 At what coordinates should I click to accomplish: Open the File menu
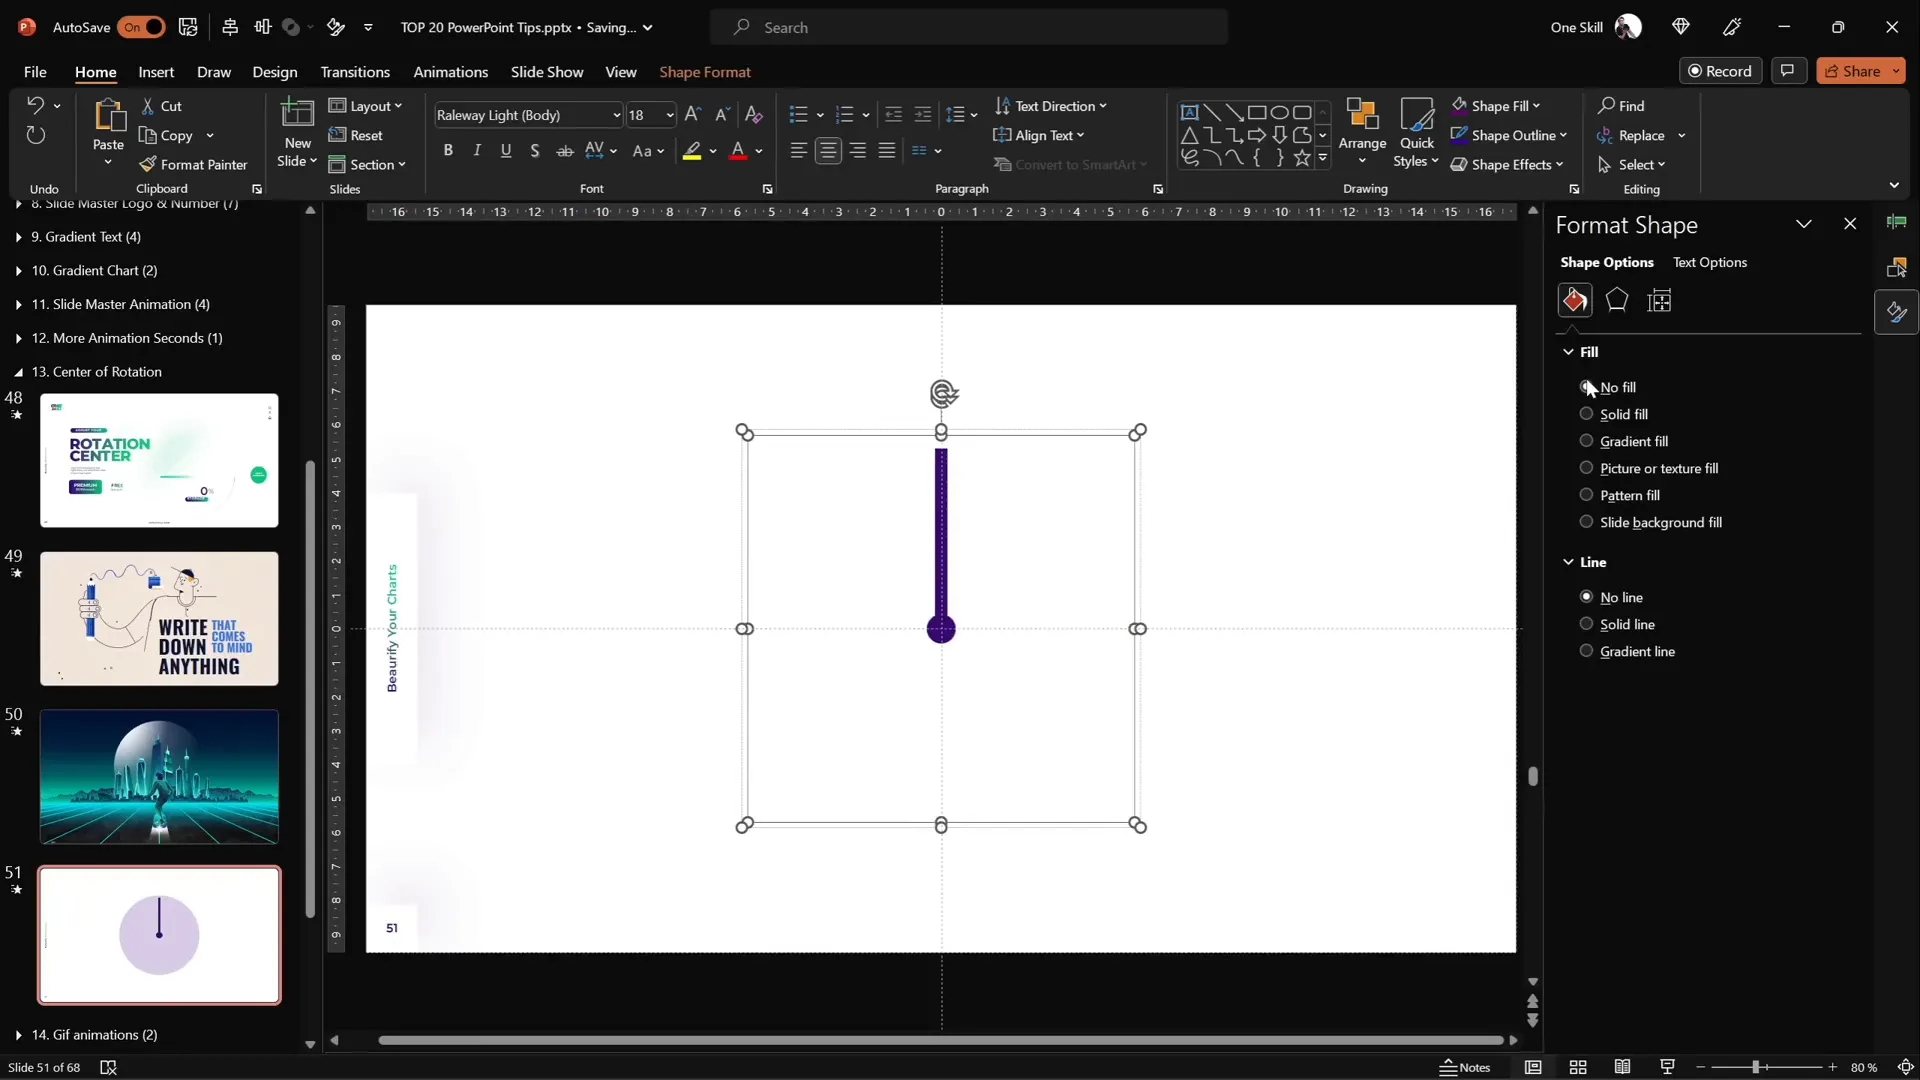(x=35, y=71)
